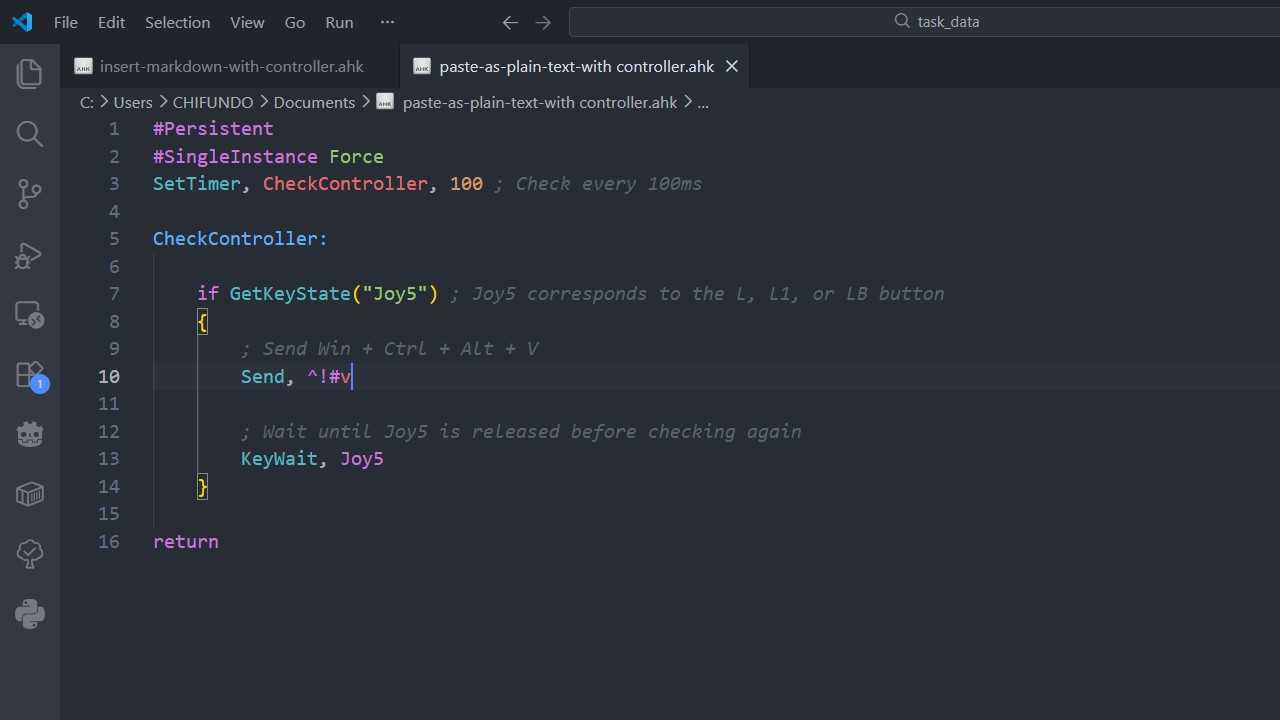Open the Run menu
This screenshot has width=1280, height=720.
coord(339,22)
